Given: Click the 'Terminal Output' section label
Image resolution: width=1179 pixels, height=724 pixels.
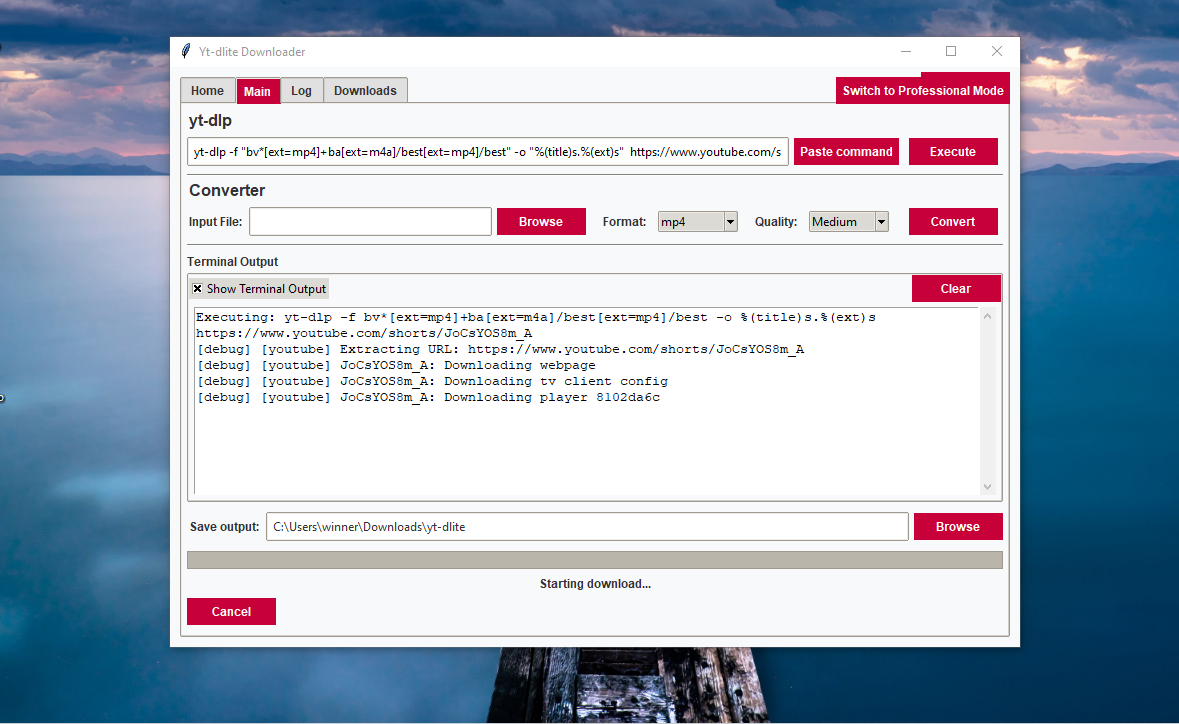Looking at the screenshot, I should (232, 262).
